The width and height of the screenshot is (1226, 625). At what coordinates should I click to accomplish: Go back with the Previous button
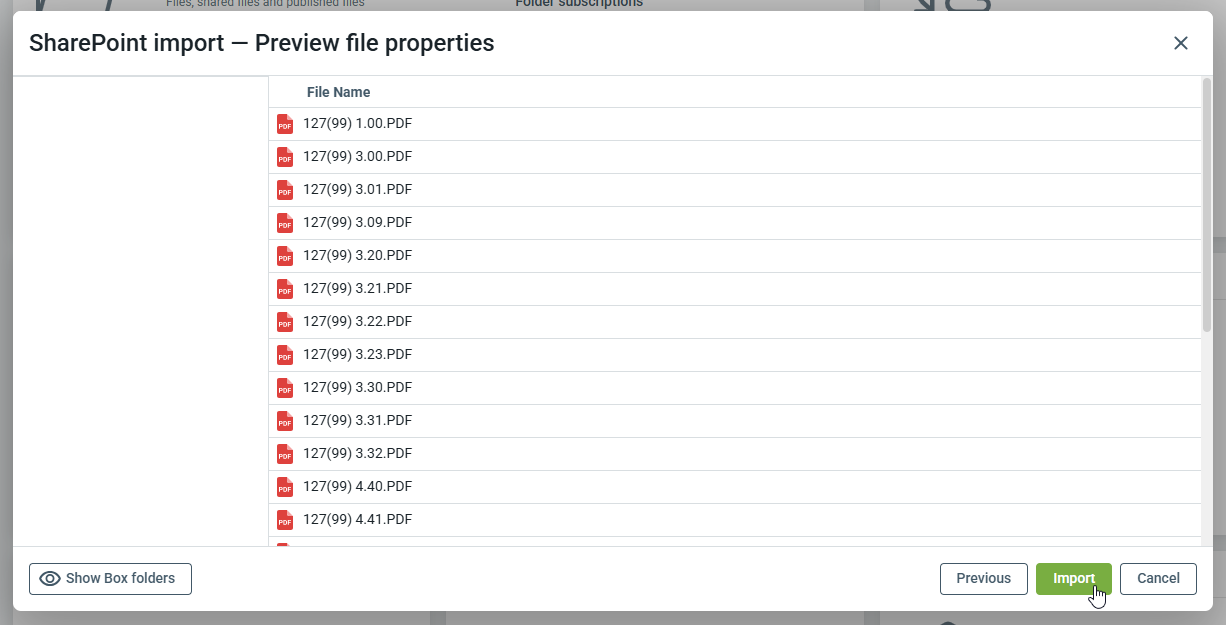983,579
